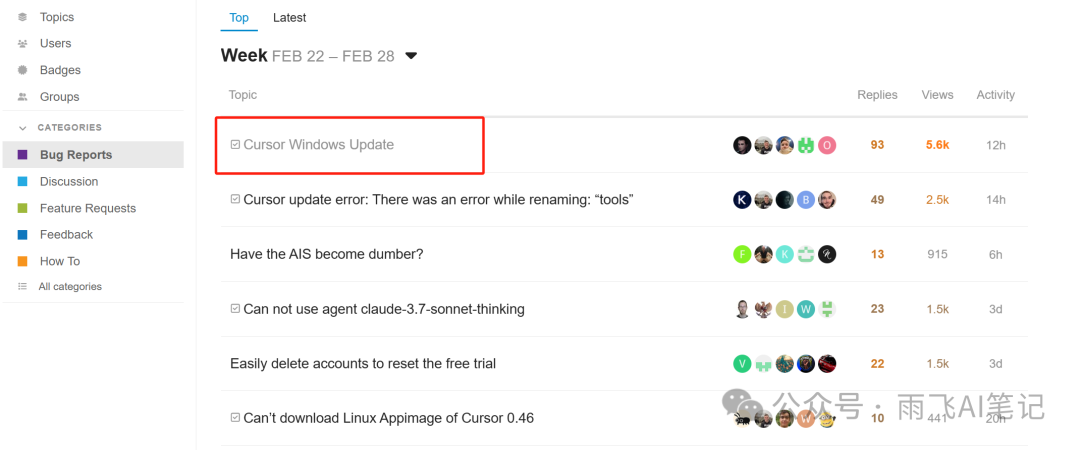Screen dimensions: 1080x450
Task: Open 'Easily delete accounts to reset' topic
Action: [x=362, y=364]
